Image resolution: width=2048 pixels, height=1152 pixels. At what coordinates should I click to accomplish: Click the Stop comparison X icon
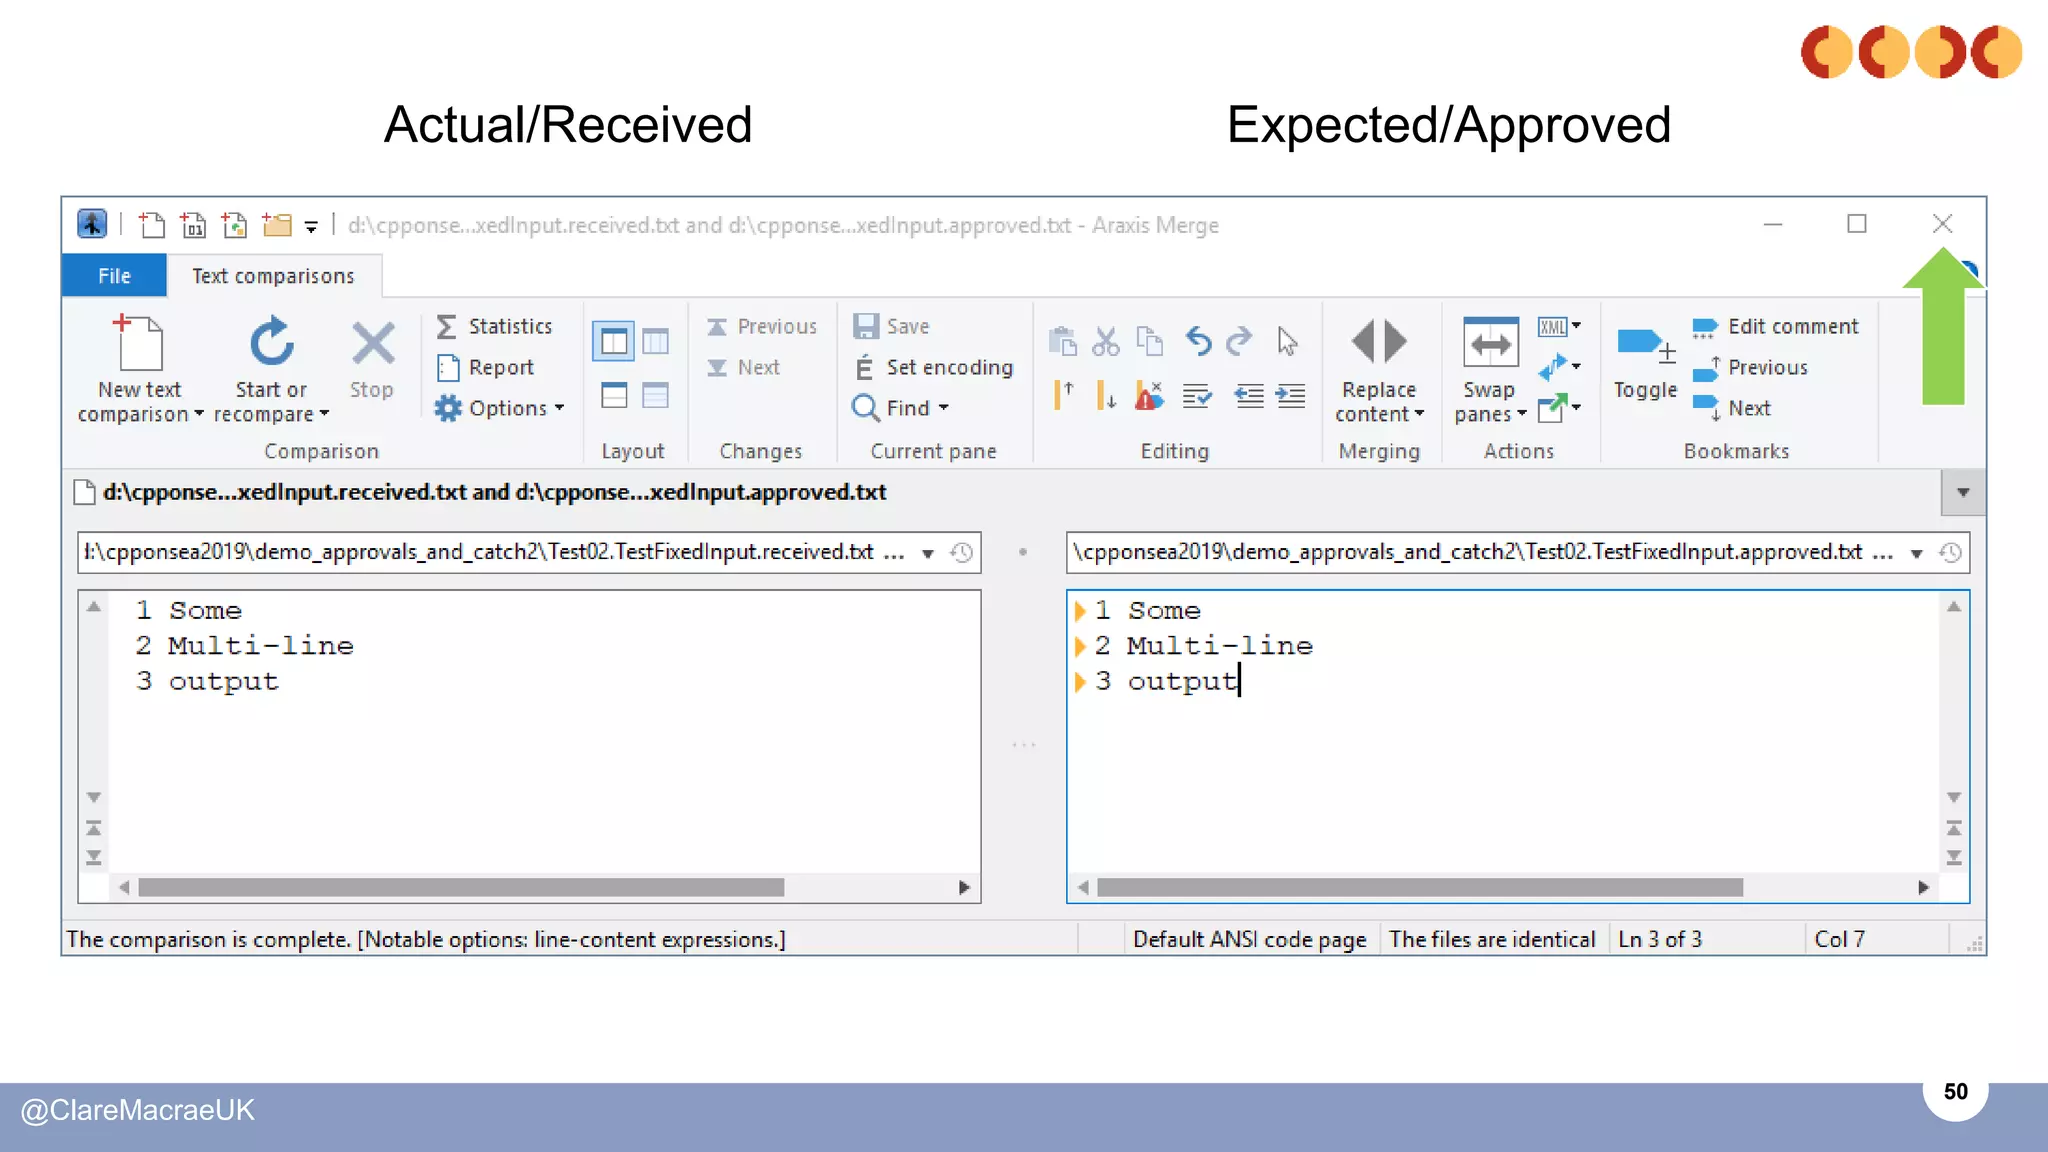[373, 343]
